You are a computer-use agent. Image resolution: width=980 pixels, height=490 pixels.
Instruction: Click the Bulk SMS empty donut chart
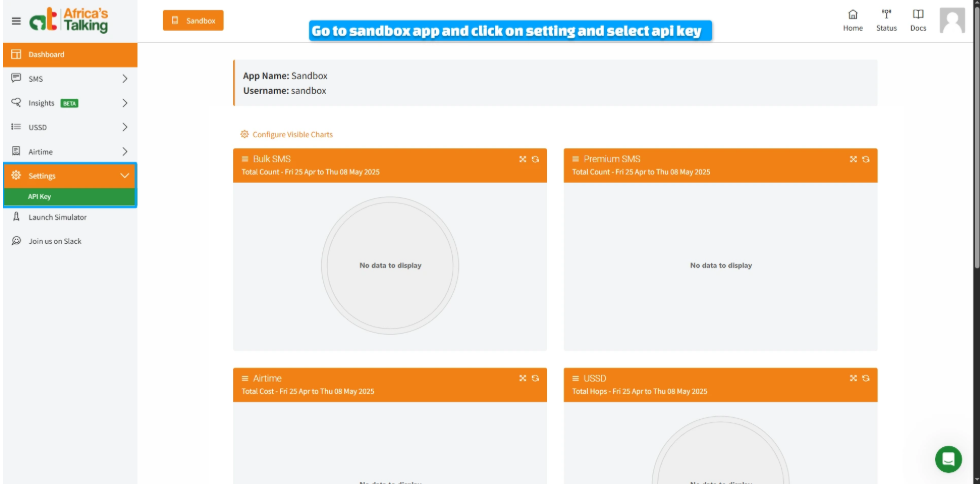pyautogui.click(x=390, y=266)
